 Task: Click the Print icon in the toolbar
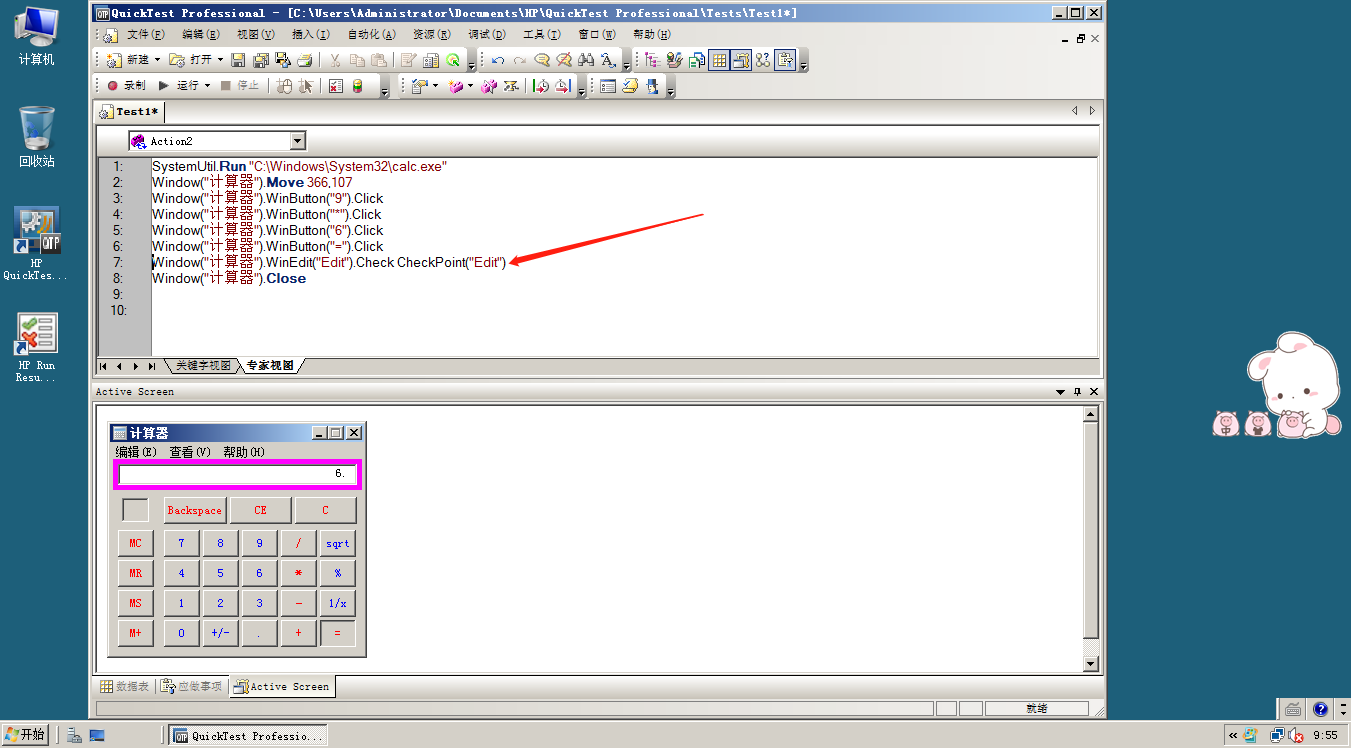(x=304, y=60)
